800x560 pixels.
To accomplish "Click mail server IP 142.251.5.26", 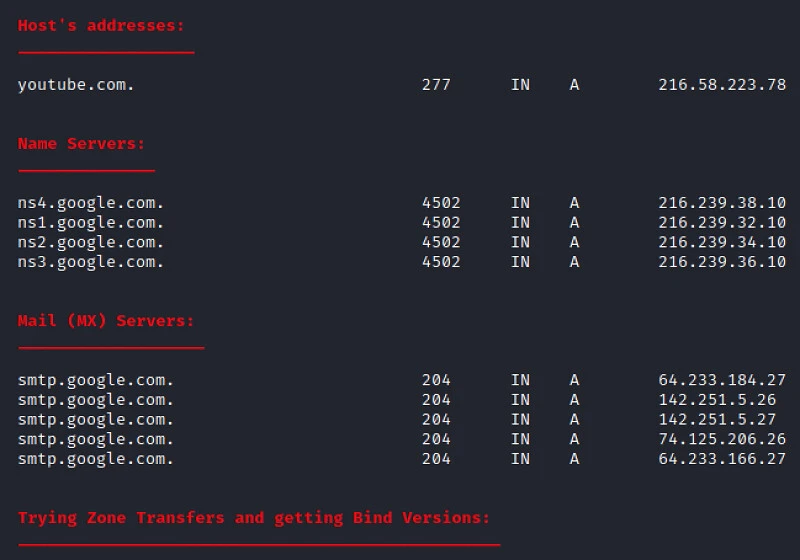I will coord(716,400).
